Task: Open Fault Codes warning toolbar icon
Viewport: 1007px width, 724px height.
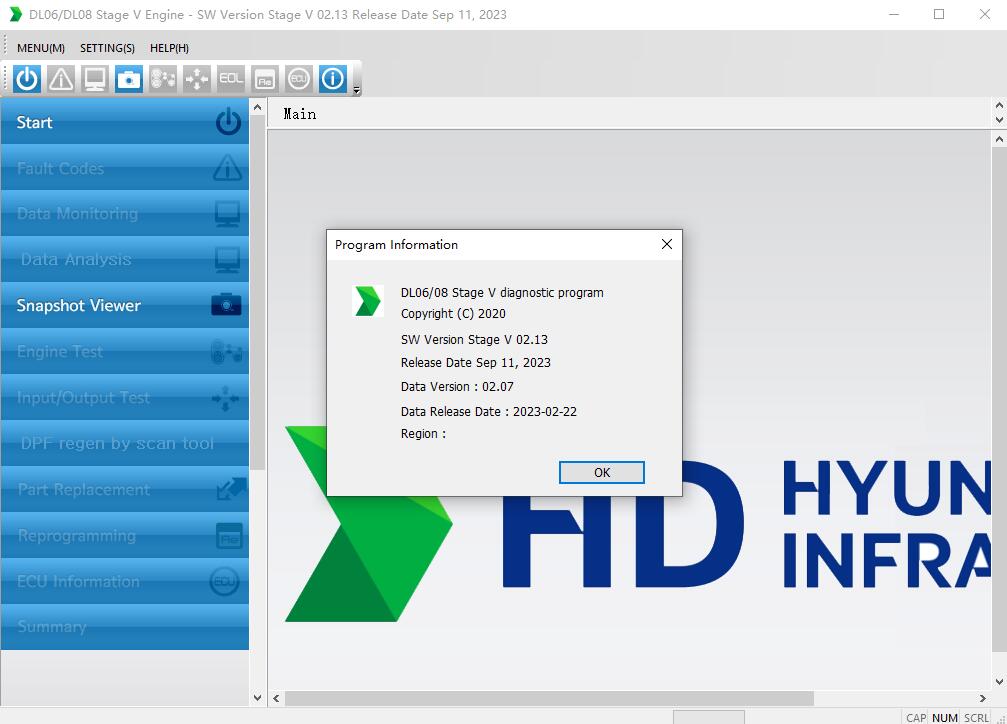Action: pyautogui.click(x=61, y=79)
